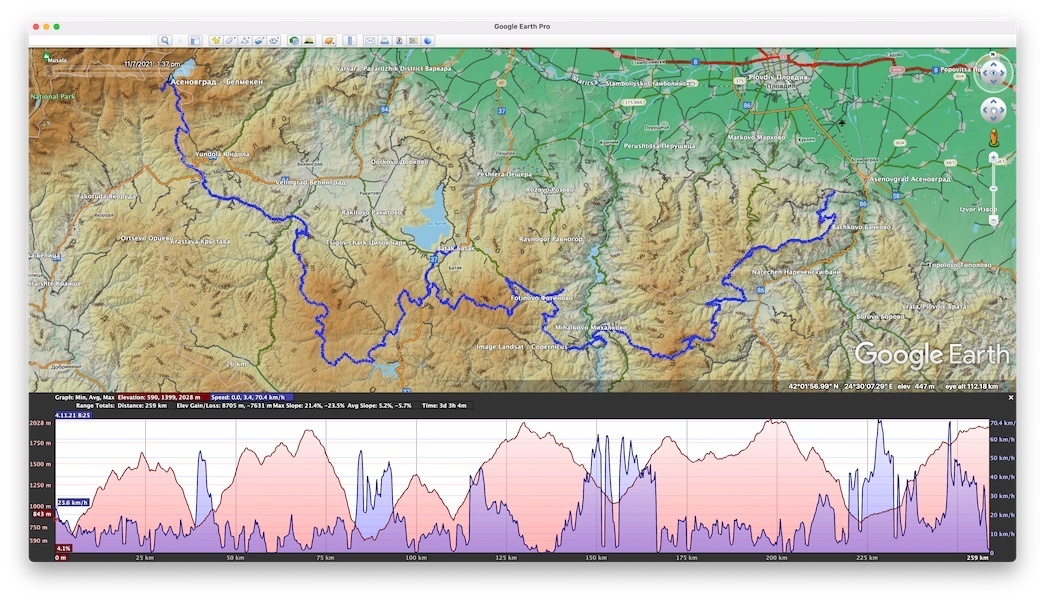Image resolution: width=1045 pixels, height=600 pixels.
Task: Click the eye alt 112.18 km status text
Action: tap(971, 386)
